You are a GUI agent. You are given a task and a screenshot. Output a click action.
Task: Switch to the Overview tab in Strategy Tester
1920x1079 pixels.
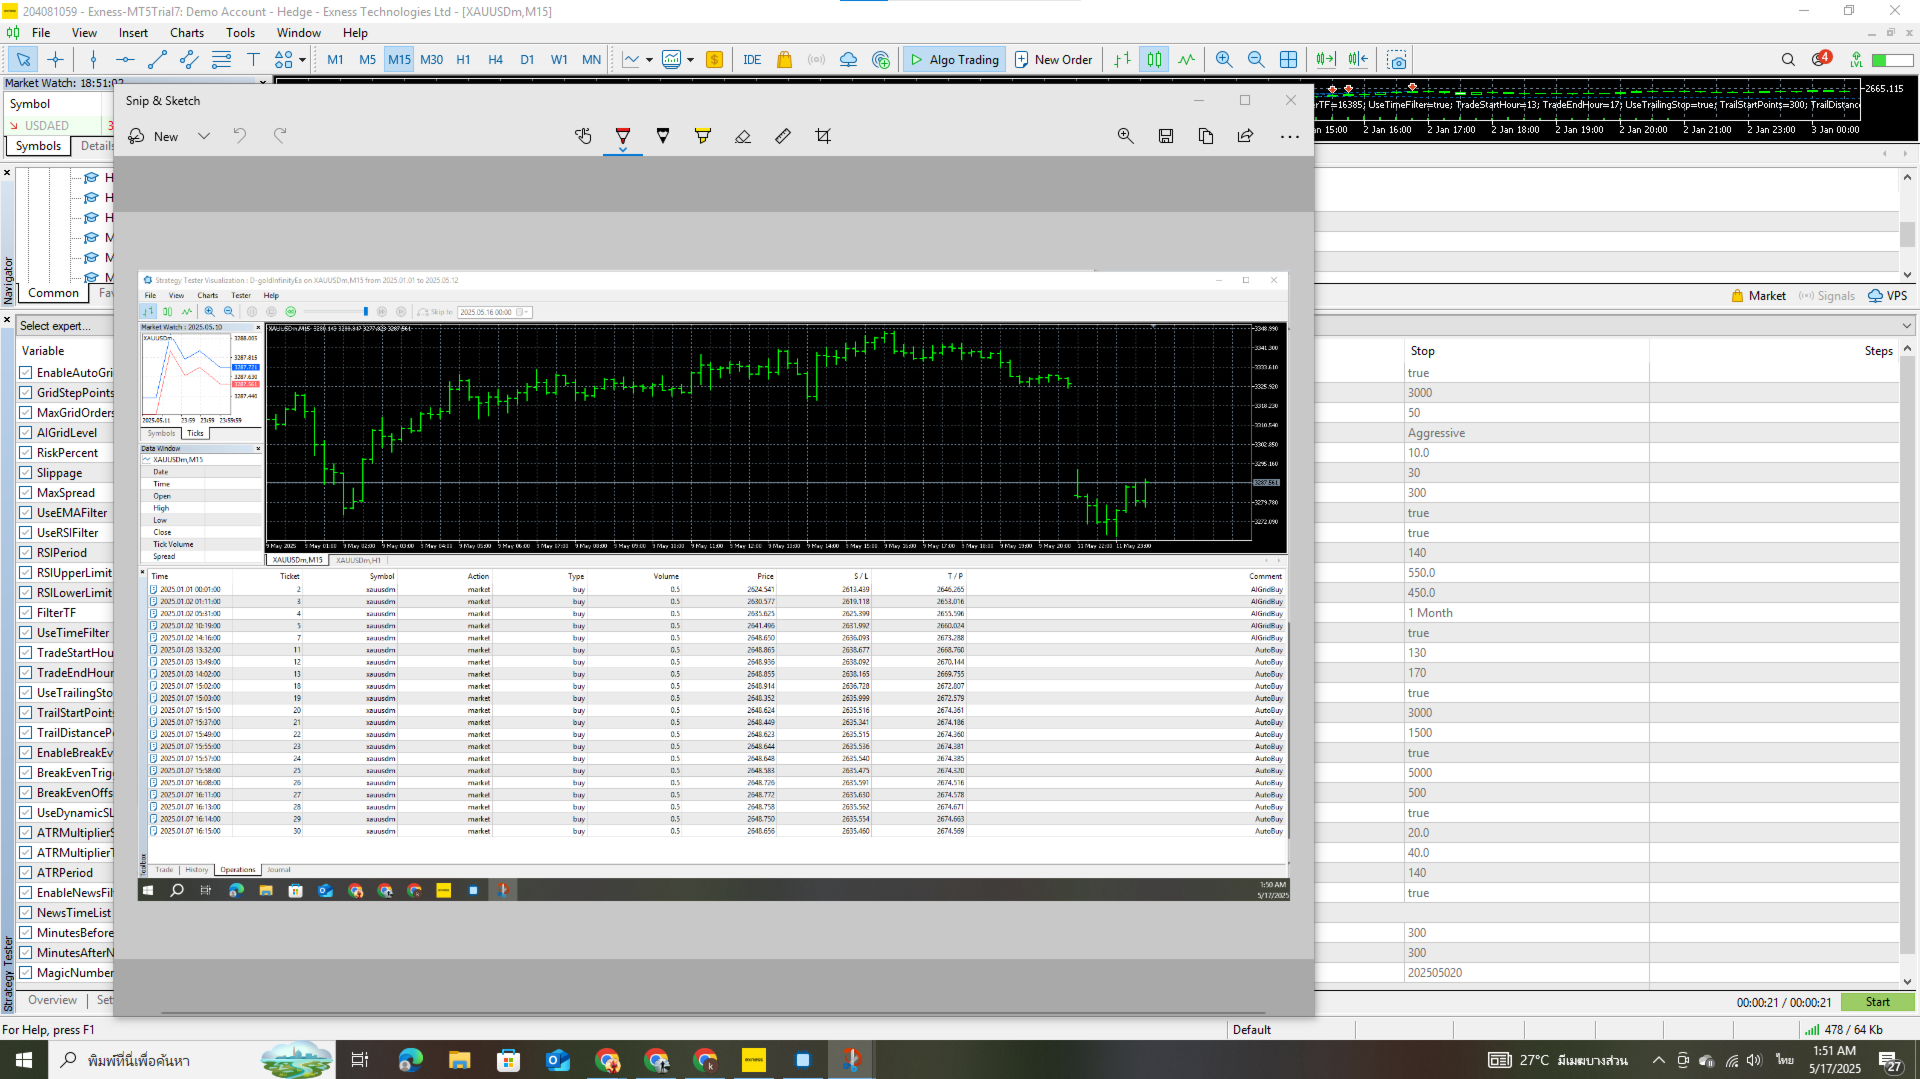click(52, 1000)
